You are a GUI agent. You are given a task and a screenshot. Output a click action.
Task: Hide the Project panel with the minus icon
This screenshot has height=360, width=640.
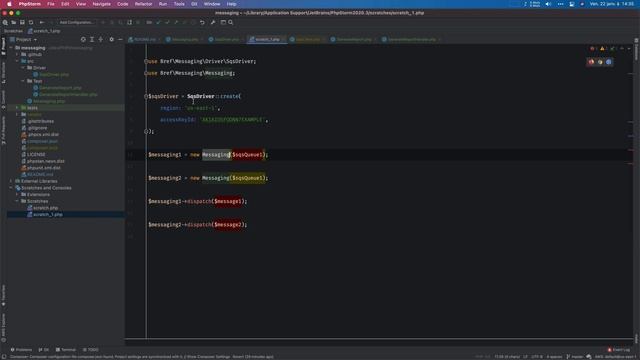pyautogui.click(x=120, y=40)
